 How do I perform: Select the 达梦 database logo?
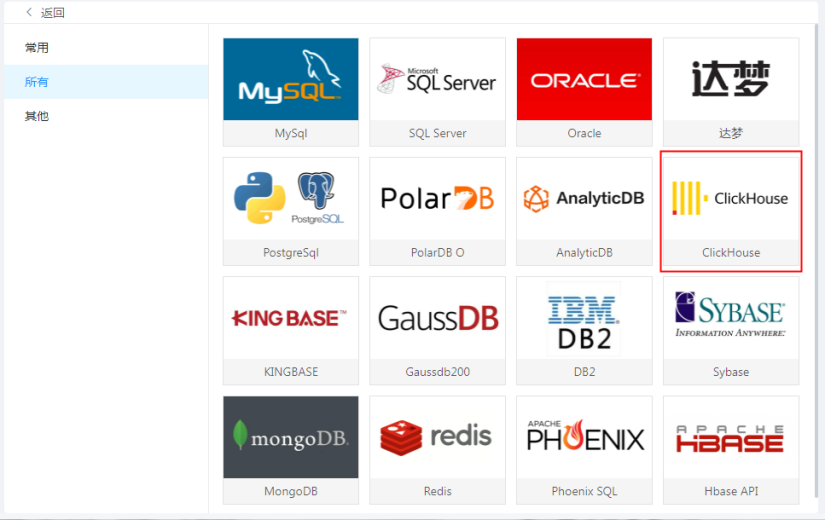tap(731, 80)
